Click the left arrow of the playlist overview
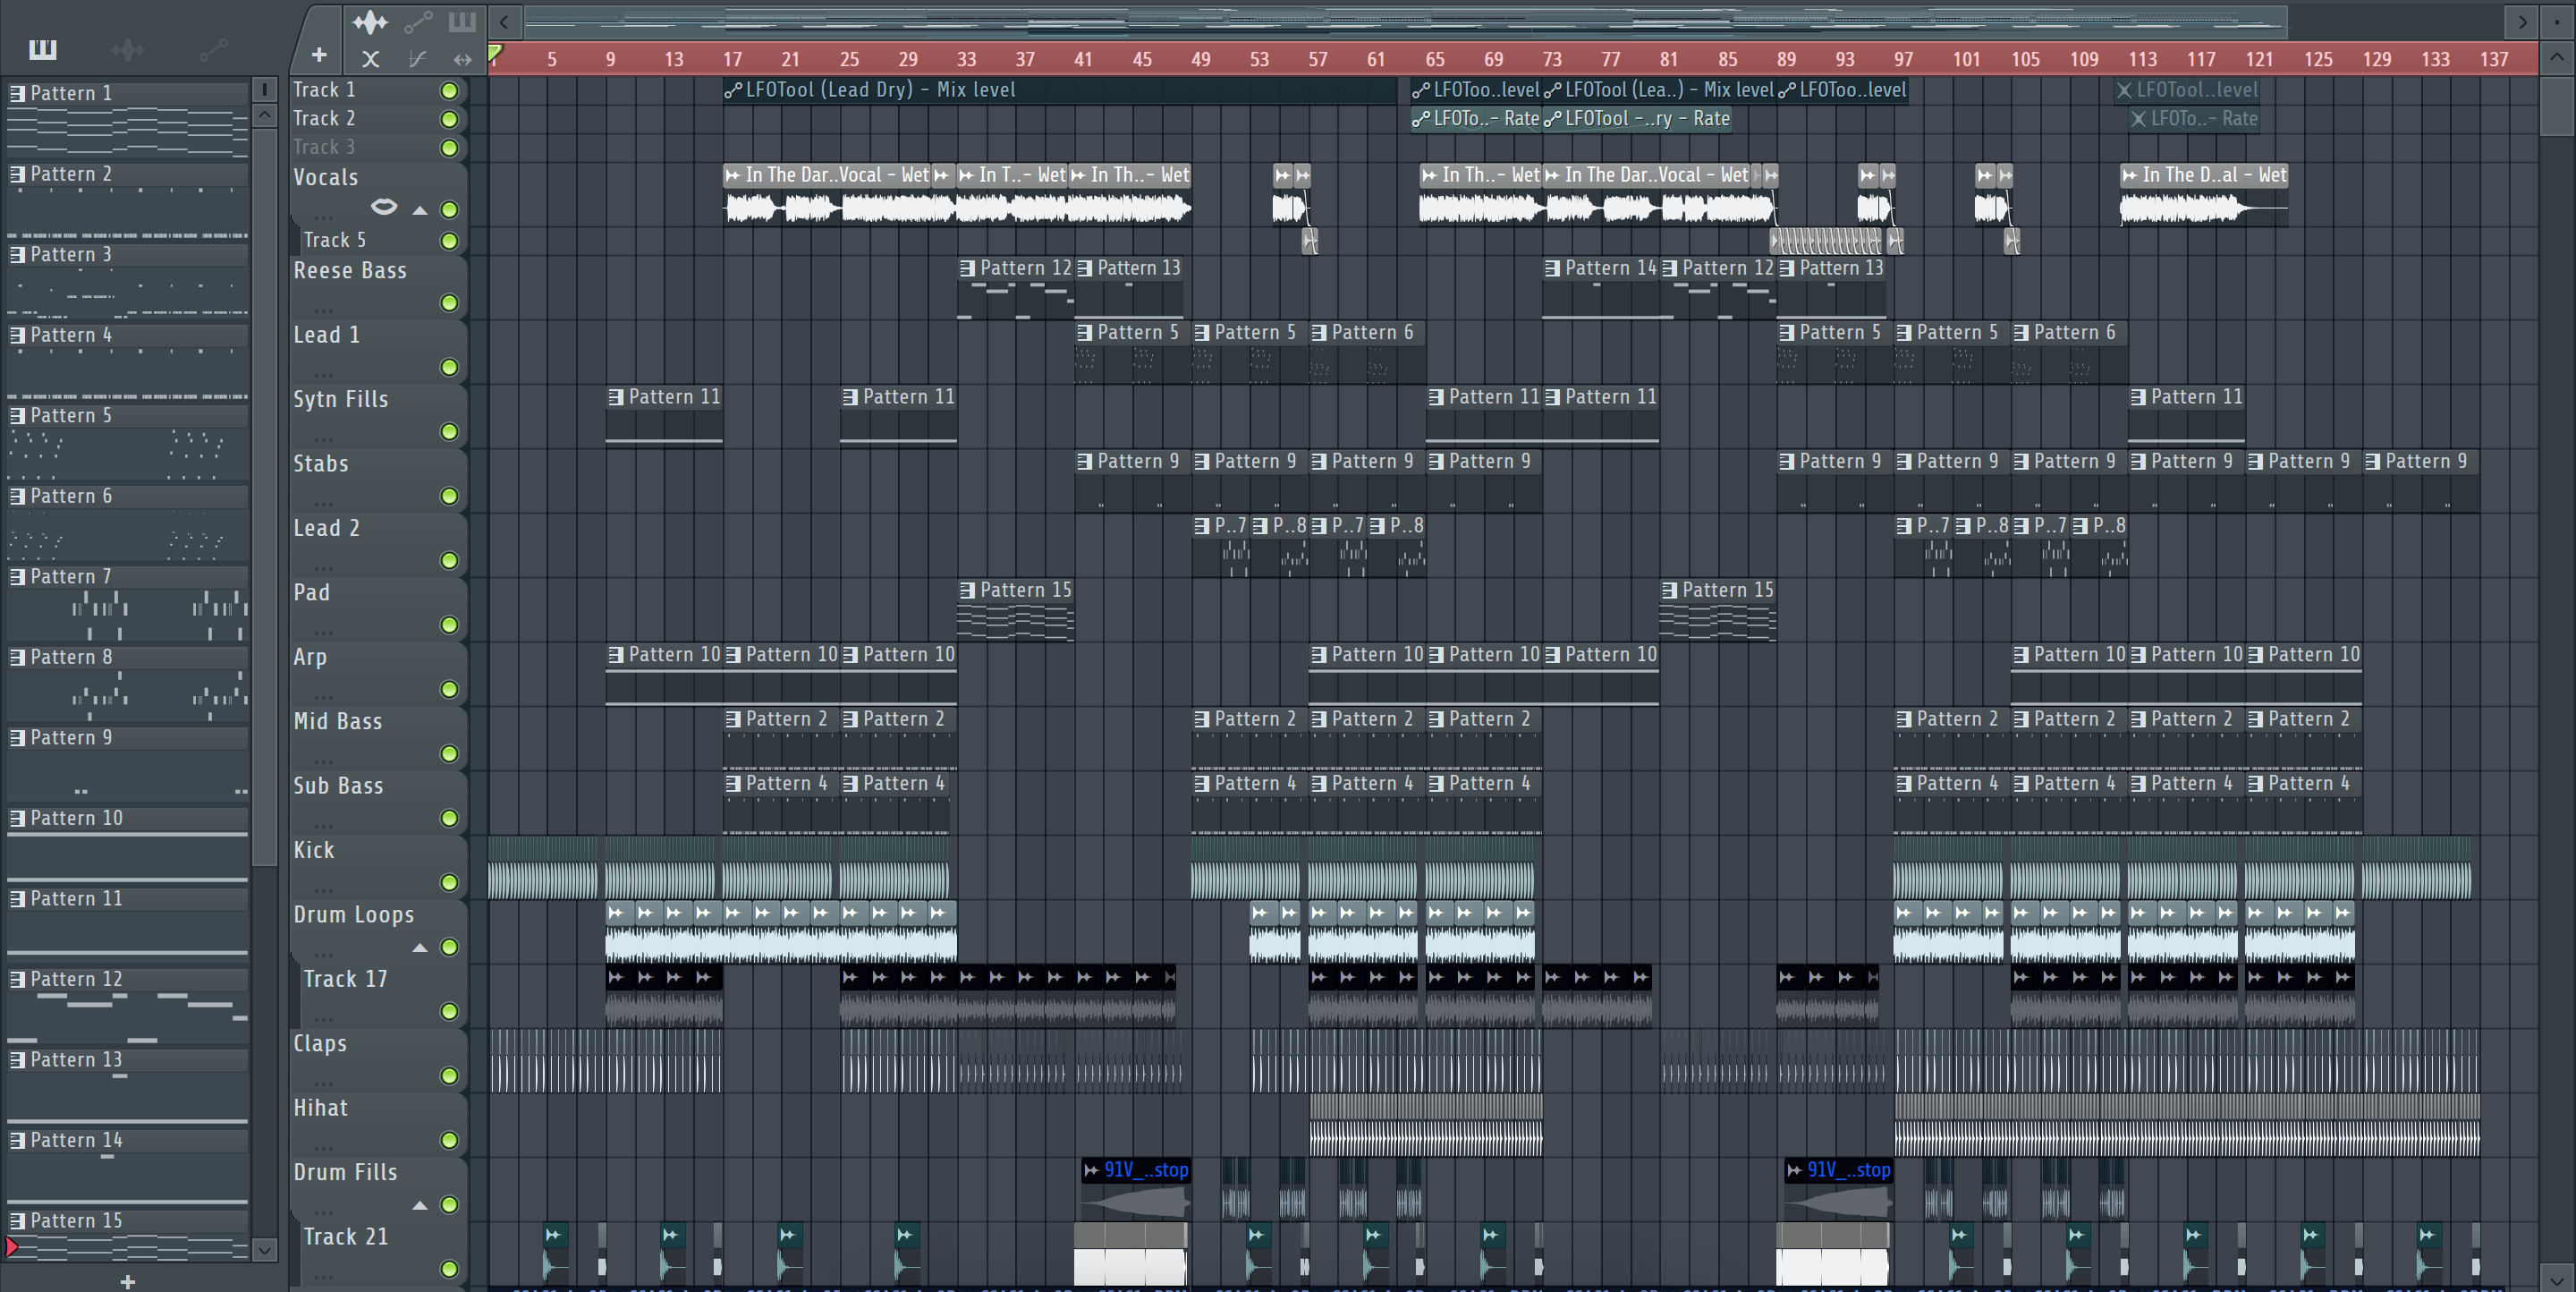The width and height of the screenshot is (2576, 1292). pos(504,21)
